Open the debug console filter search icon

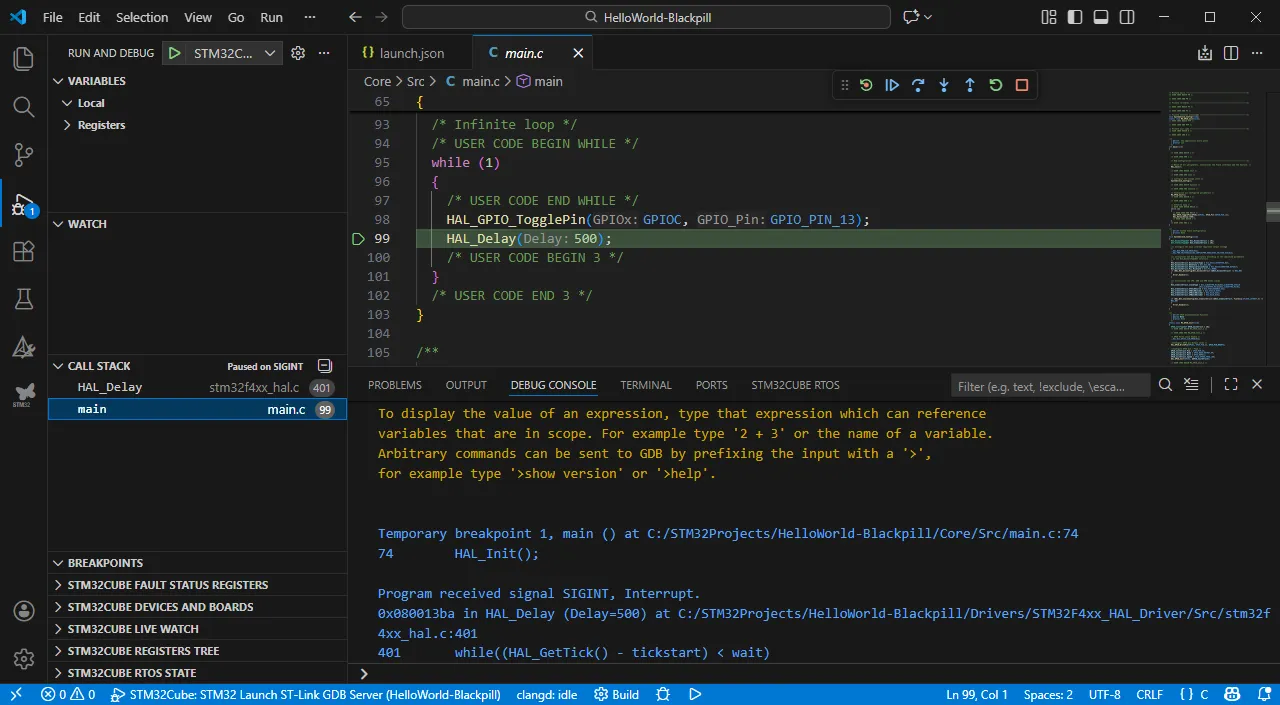1165,385
